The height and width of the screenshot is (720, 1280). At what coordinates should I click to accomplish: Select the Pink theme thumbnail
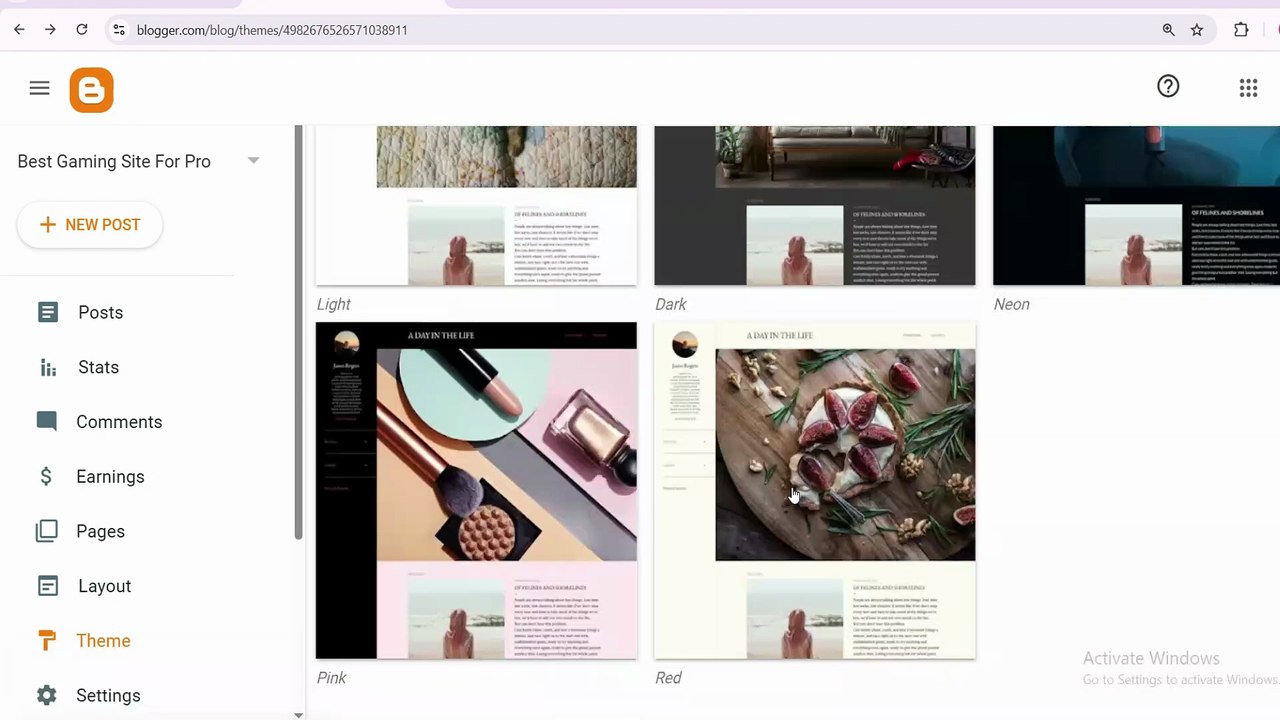[476, 491]
